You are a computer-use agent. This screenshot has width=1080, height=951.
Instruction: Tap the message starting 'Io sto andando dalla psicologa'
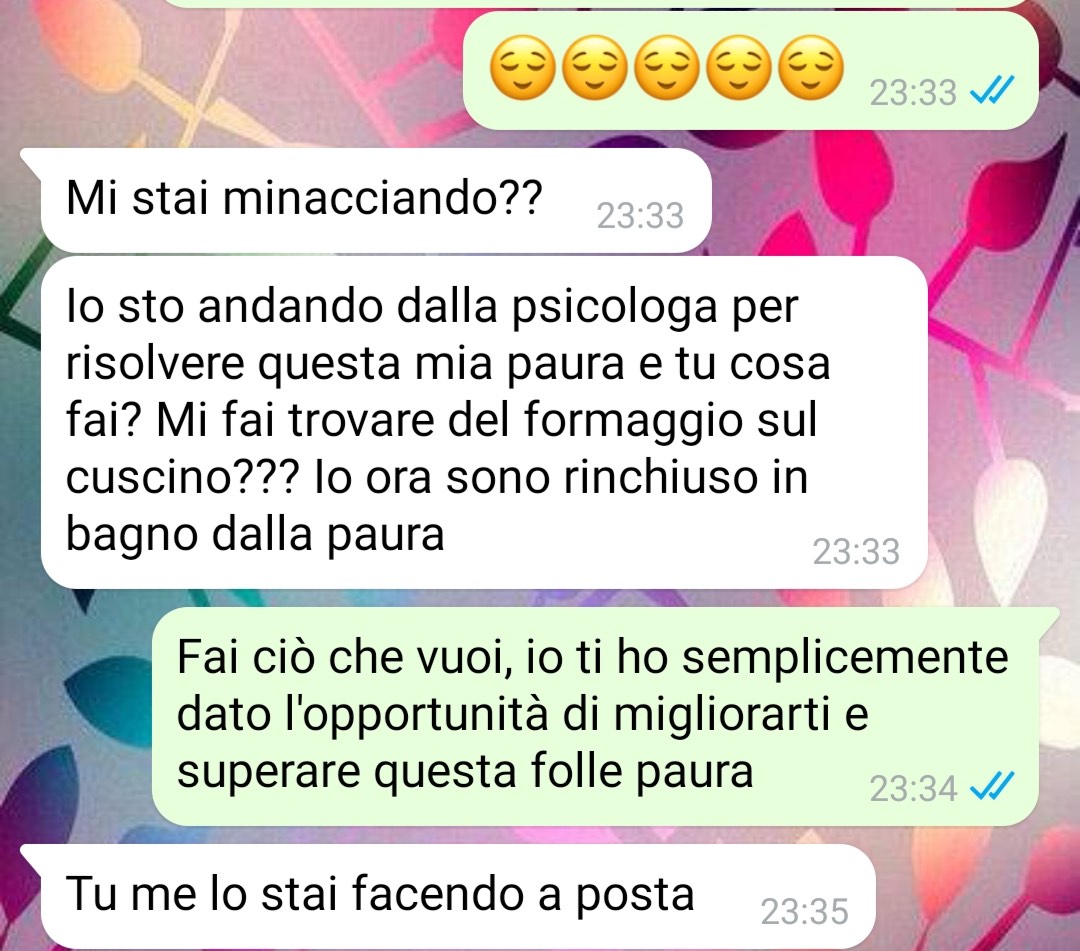(484, 422)
